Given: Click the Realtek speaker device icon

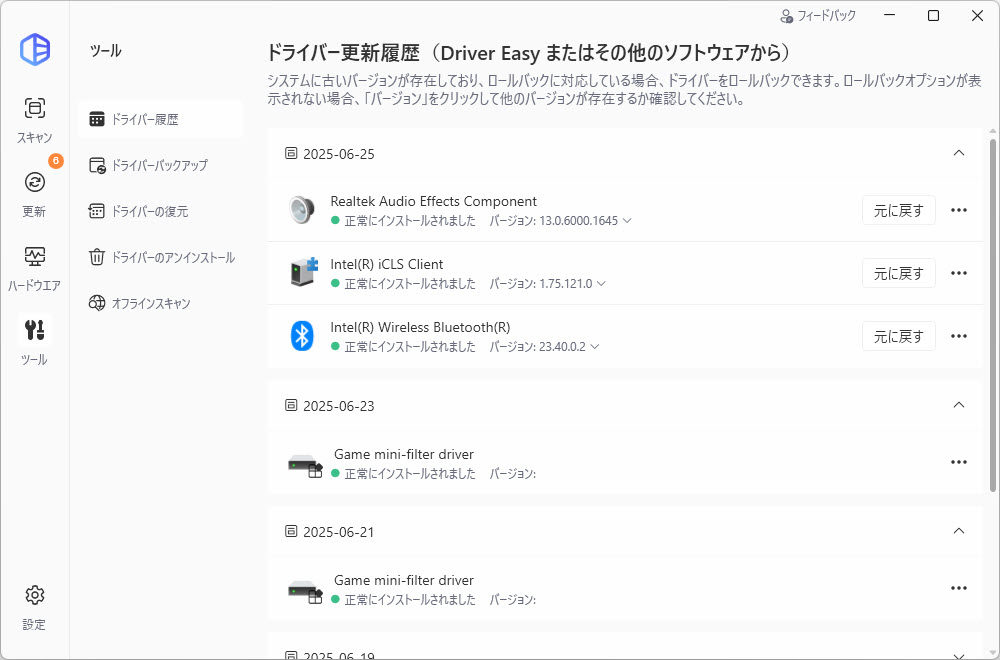Looking at the screenshot, I should (302, 210).
